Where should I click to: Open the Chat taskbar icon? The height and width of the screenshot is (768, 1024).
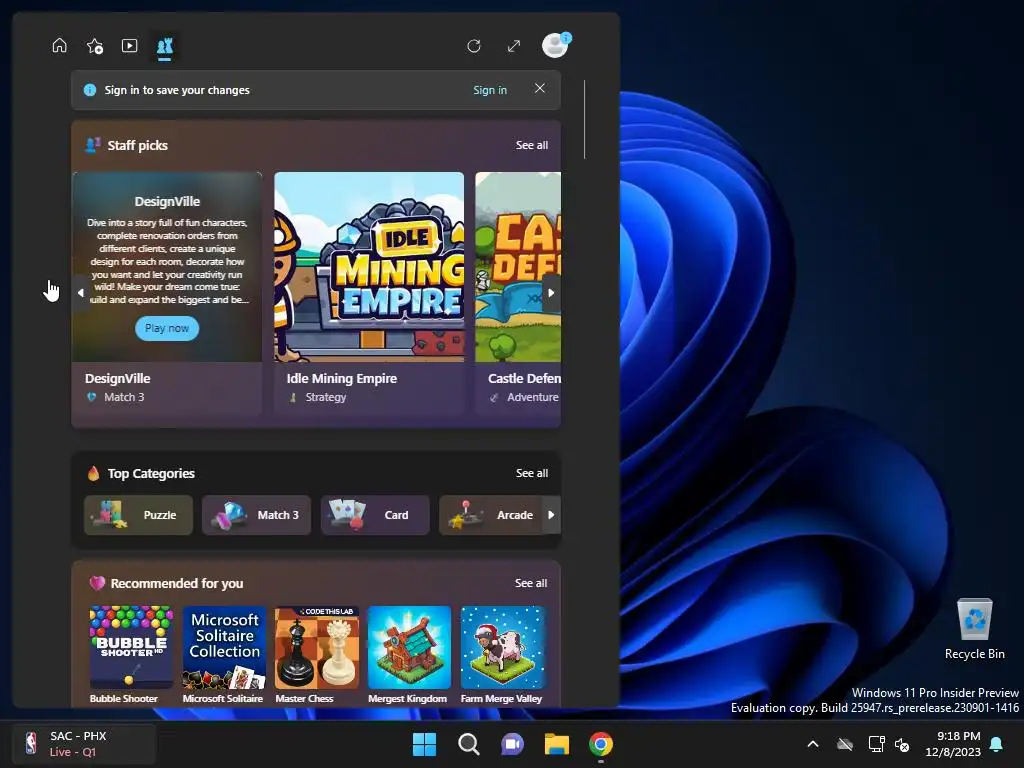[x=513, y=744]
